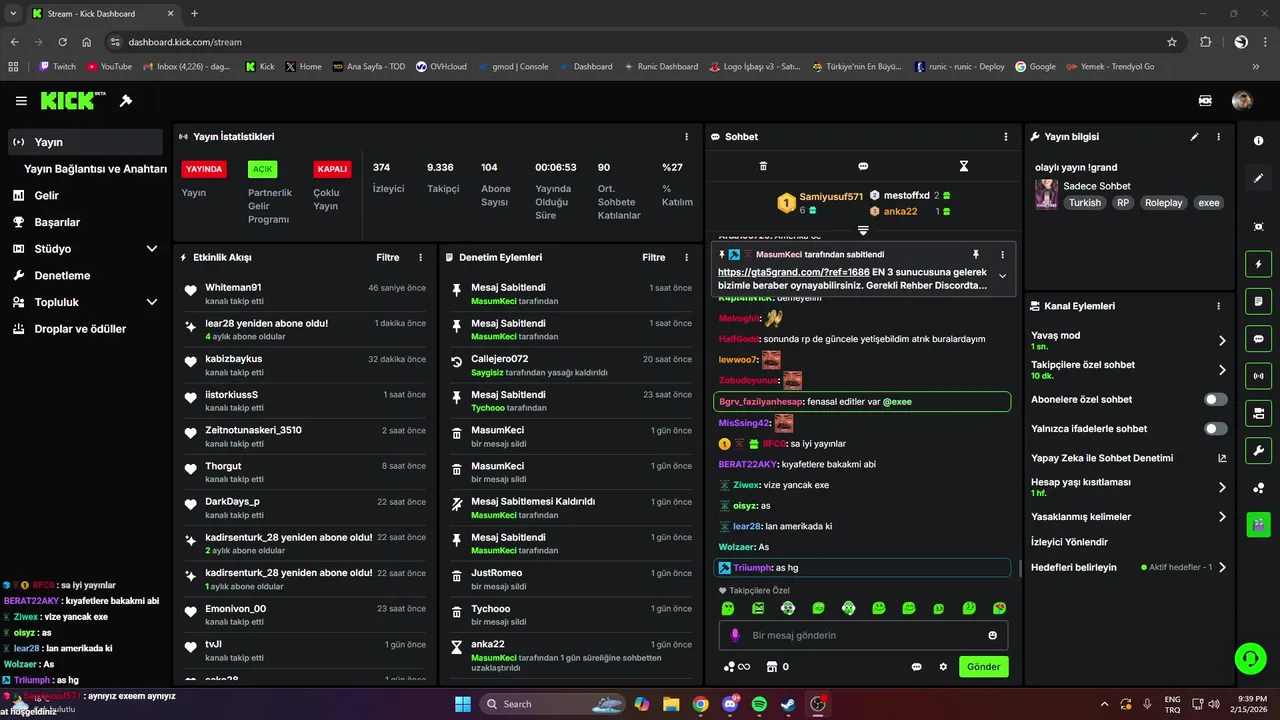Open the emoji picker in the message box
The height and width of the screenshot is (720, 1280).
click(993, 635)
